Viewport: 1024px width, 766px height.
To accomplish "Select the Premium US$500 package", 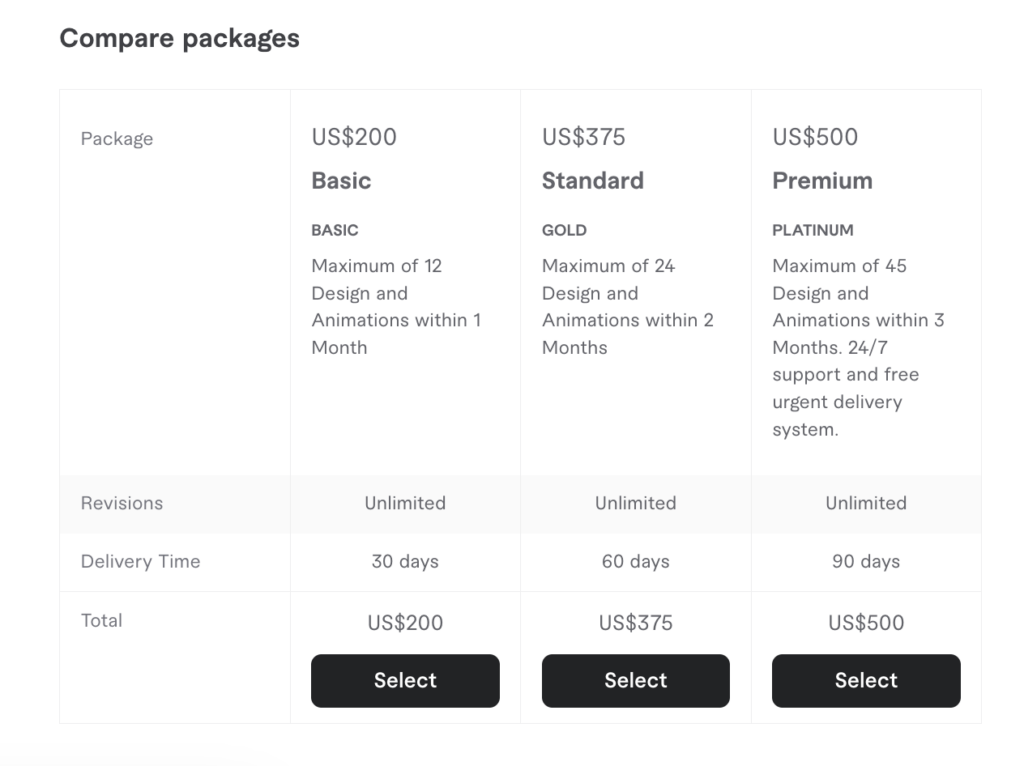I will [x=866, y=680].
